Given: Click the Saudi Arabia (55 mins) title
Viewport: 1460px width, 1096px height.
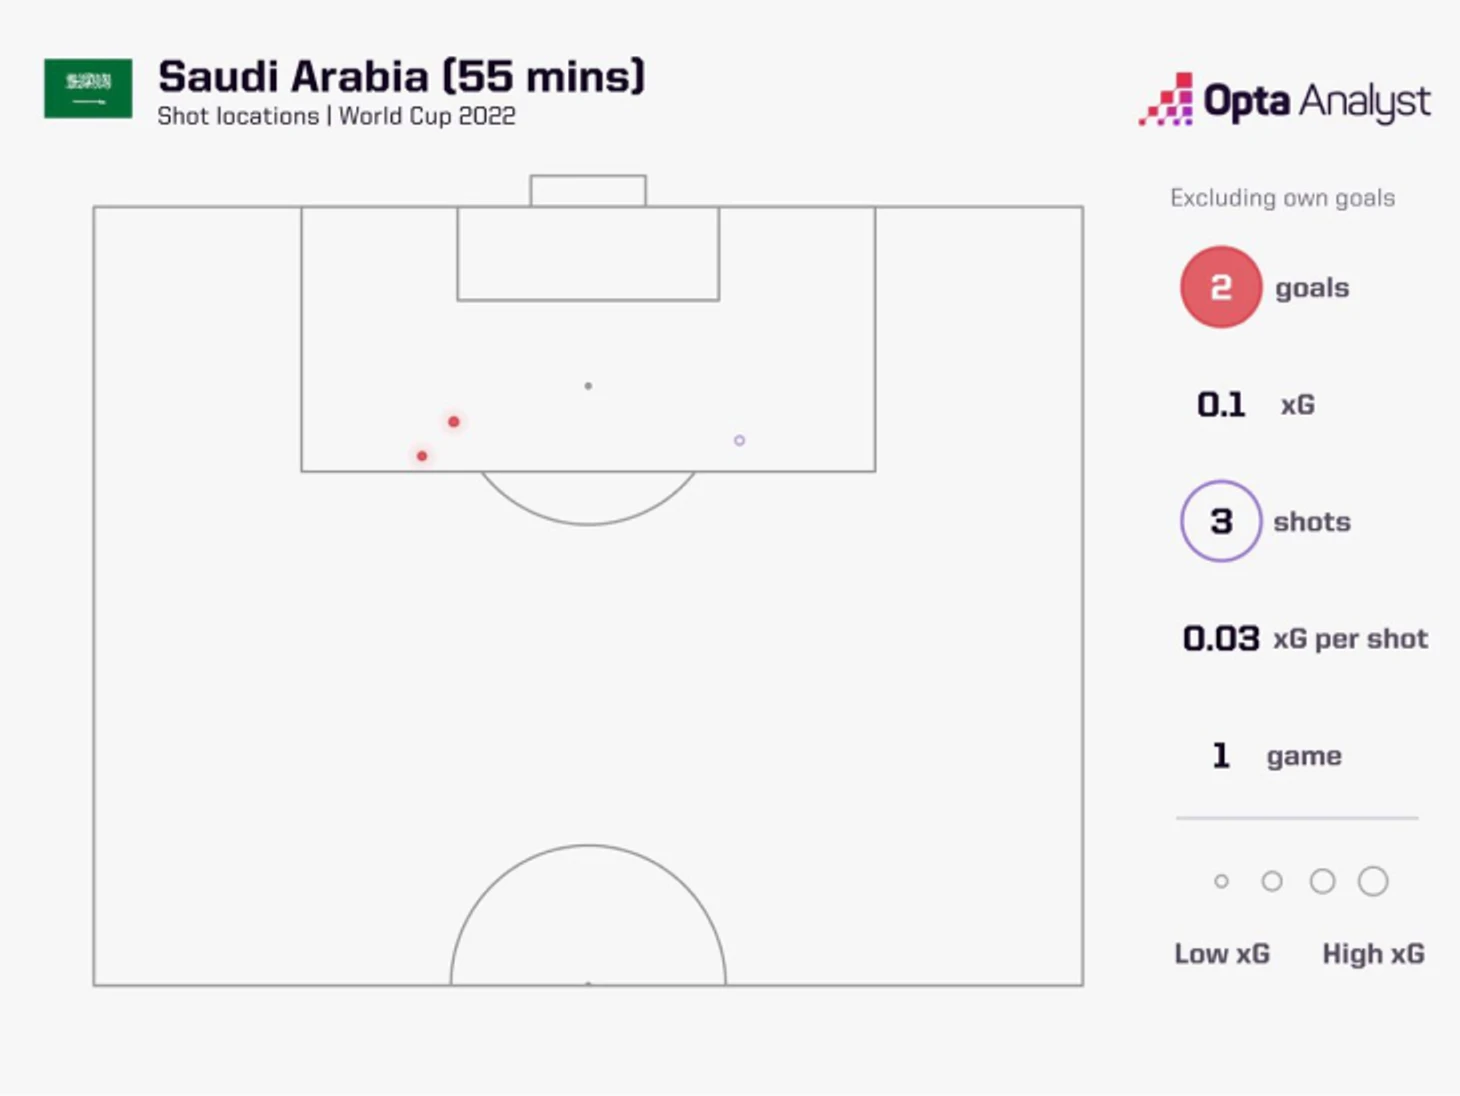Looking at the screenshot, I should (401, 76).
